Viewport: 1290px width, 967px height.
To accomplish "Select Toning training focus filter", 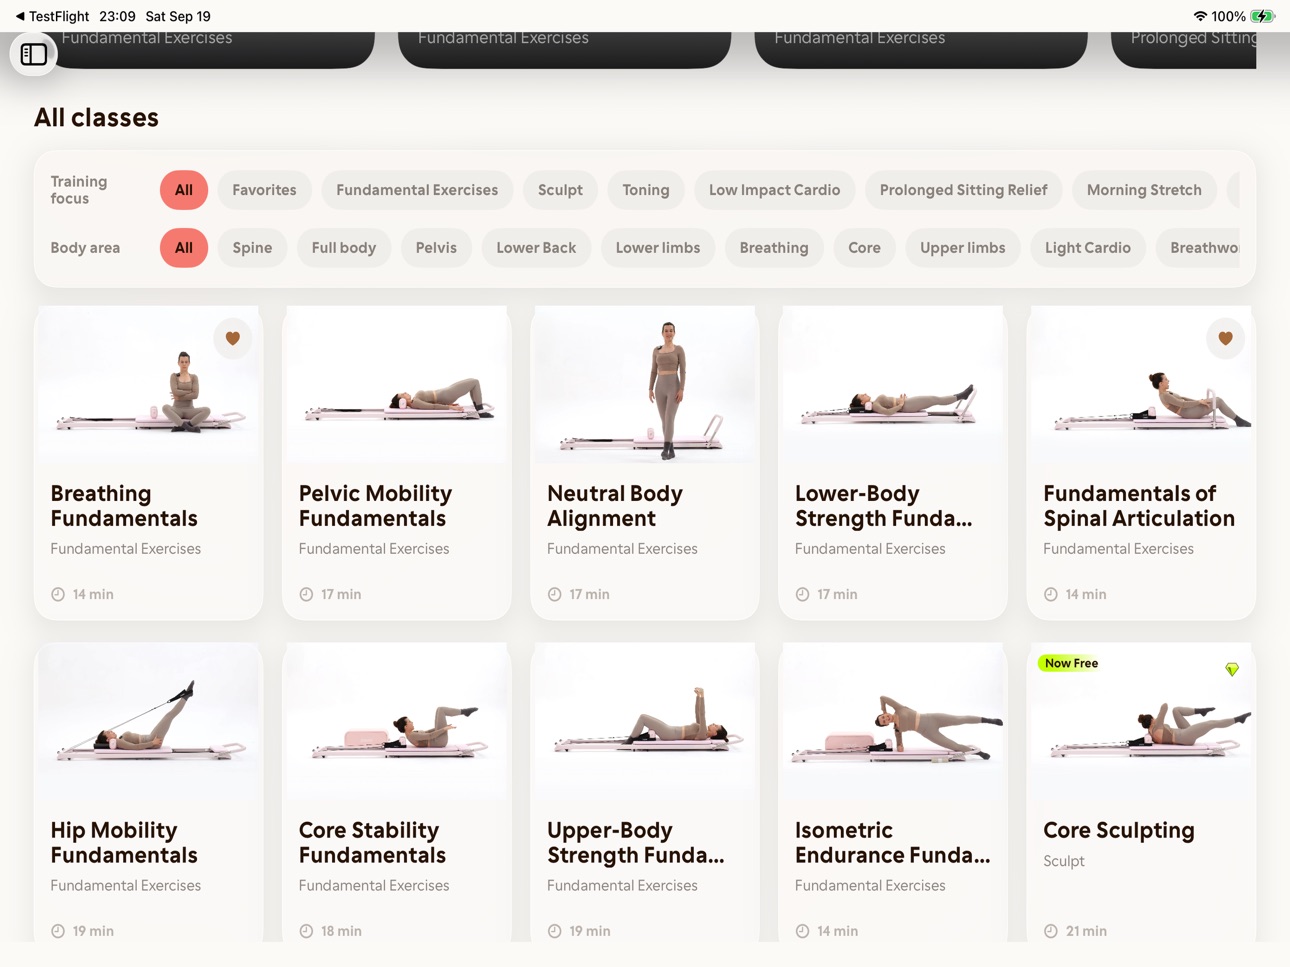I will (x=646, y=190).
